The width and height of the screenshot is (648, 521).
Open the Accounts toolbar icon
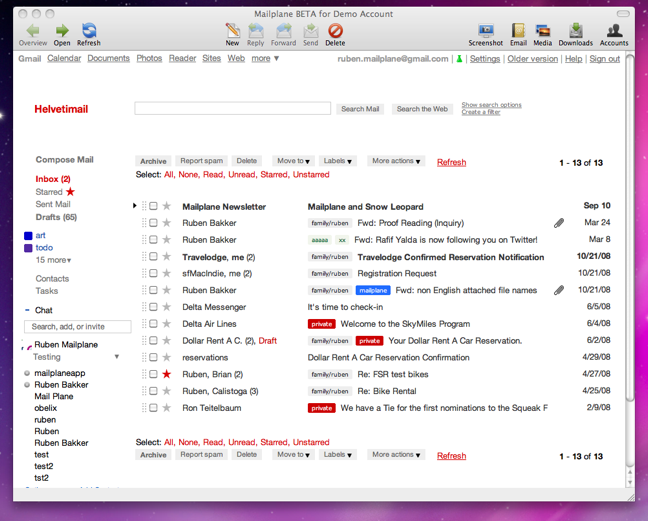tap(614, 31)
